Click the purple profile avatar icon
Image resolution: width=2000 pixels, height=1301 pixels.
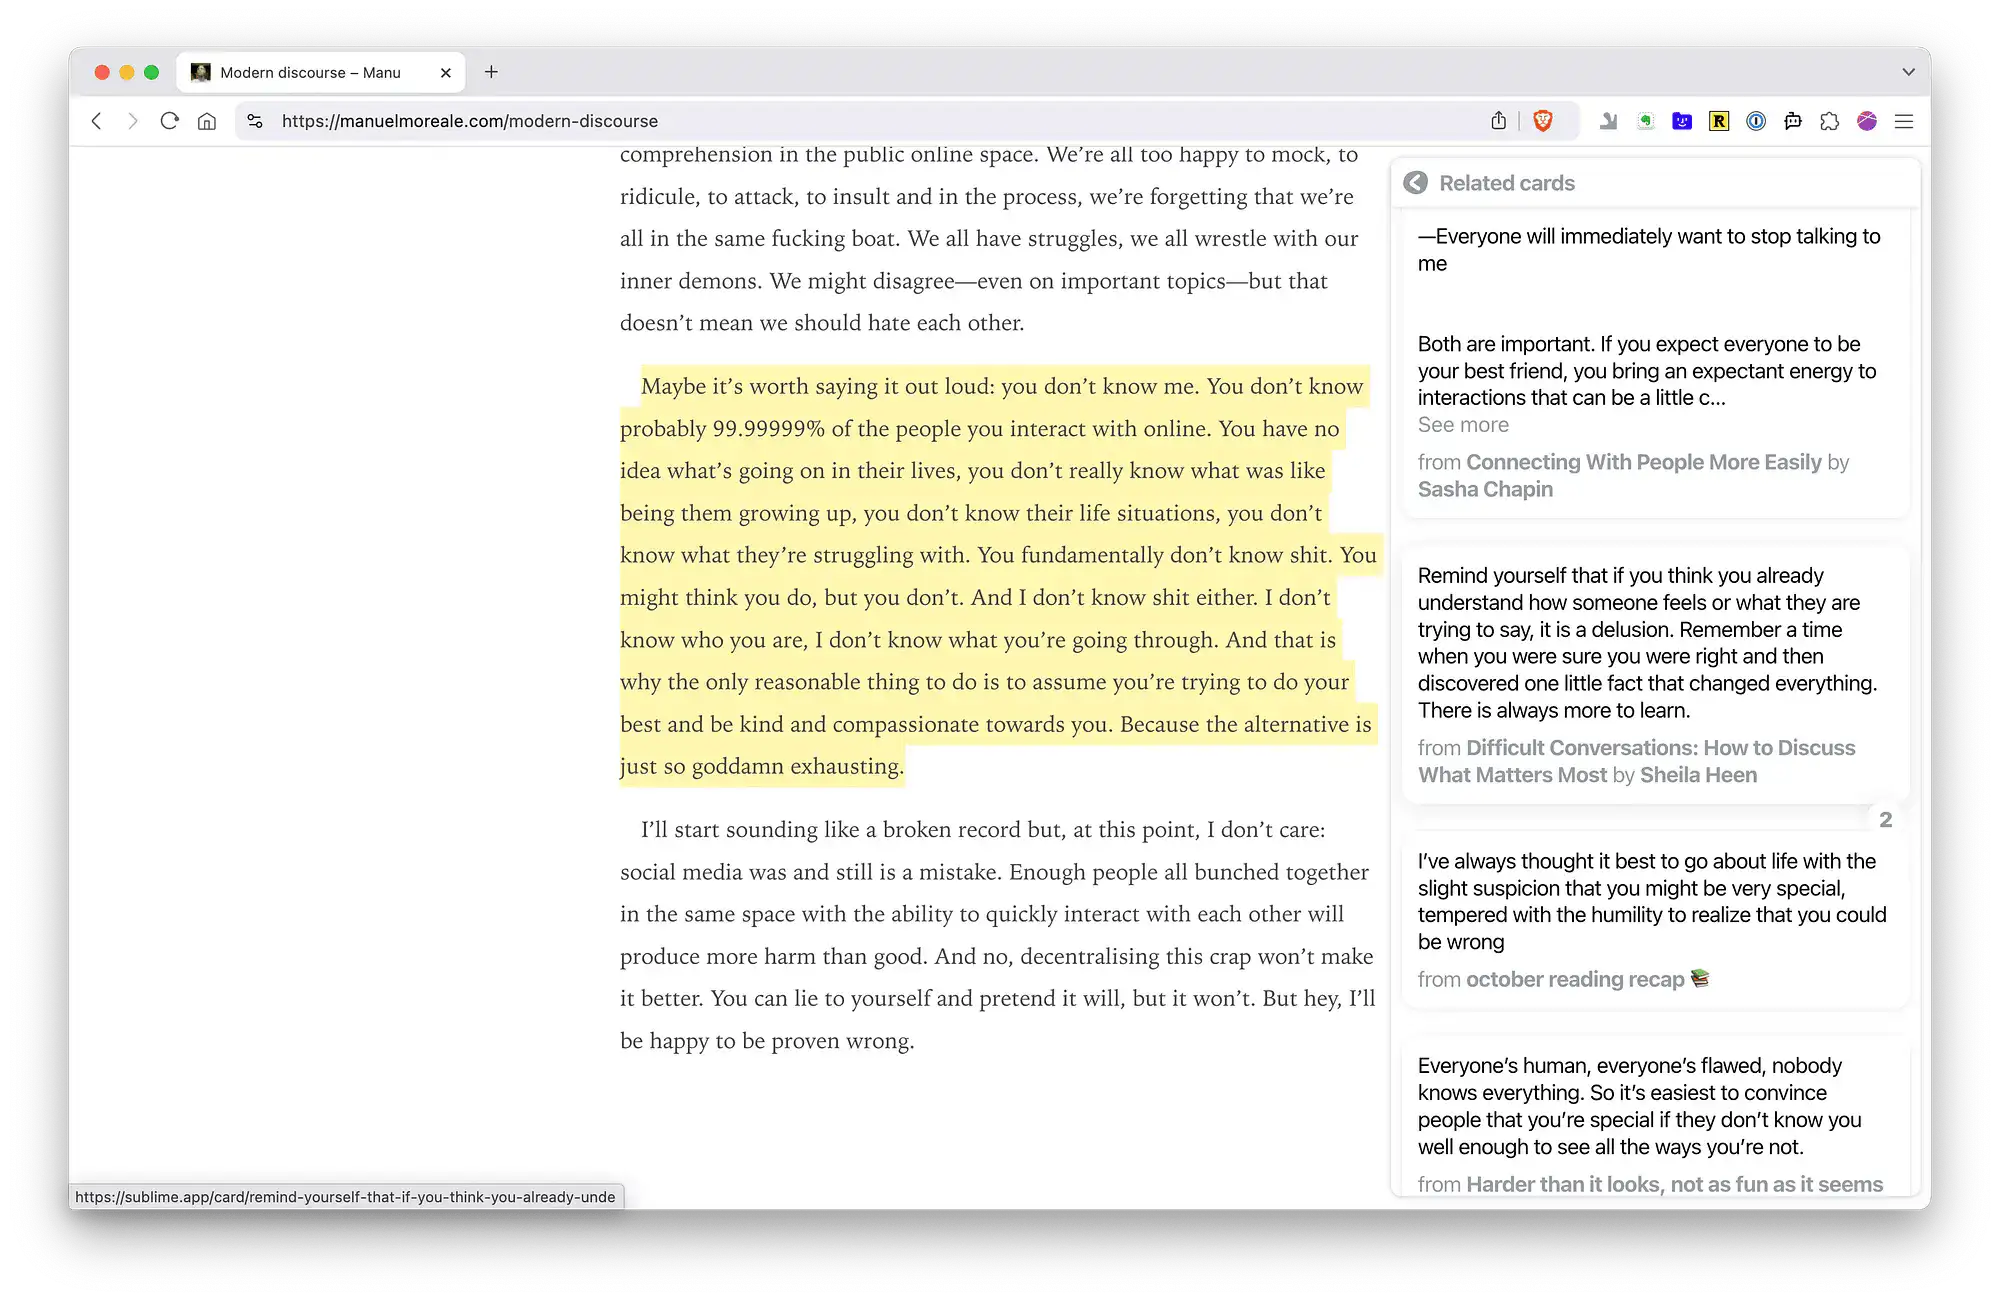point(1867,121)
